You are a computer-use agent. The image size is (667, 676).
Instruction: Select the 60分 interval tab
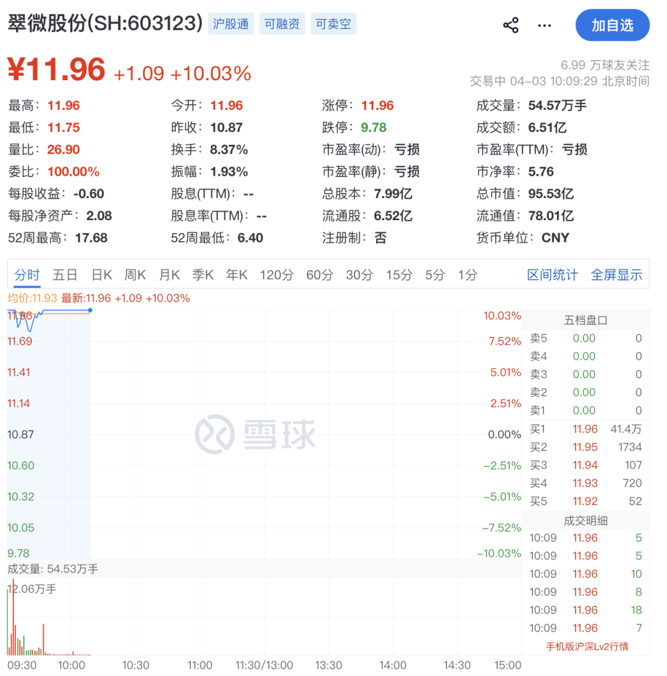click(x=319, y=275)
